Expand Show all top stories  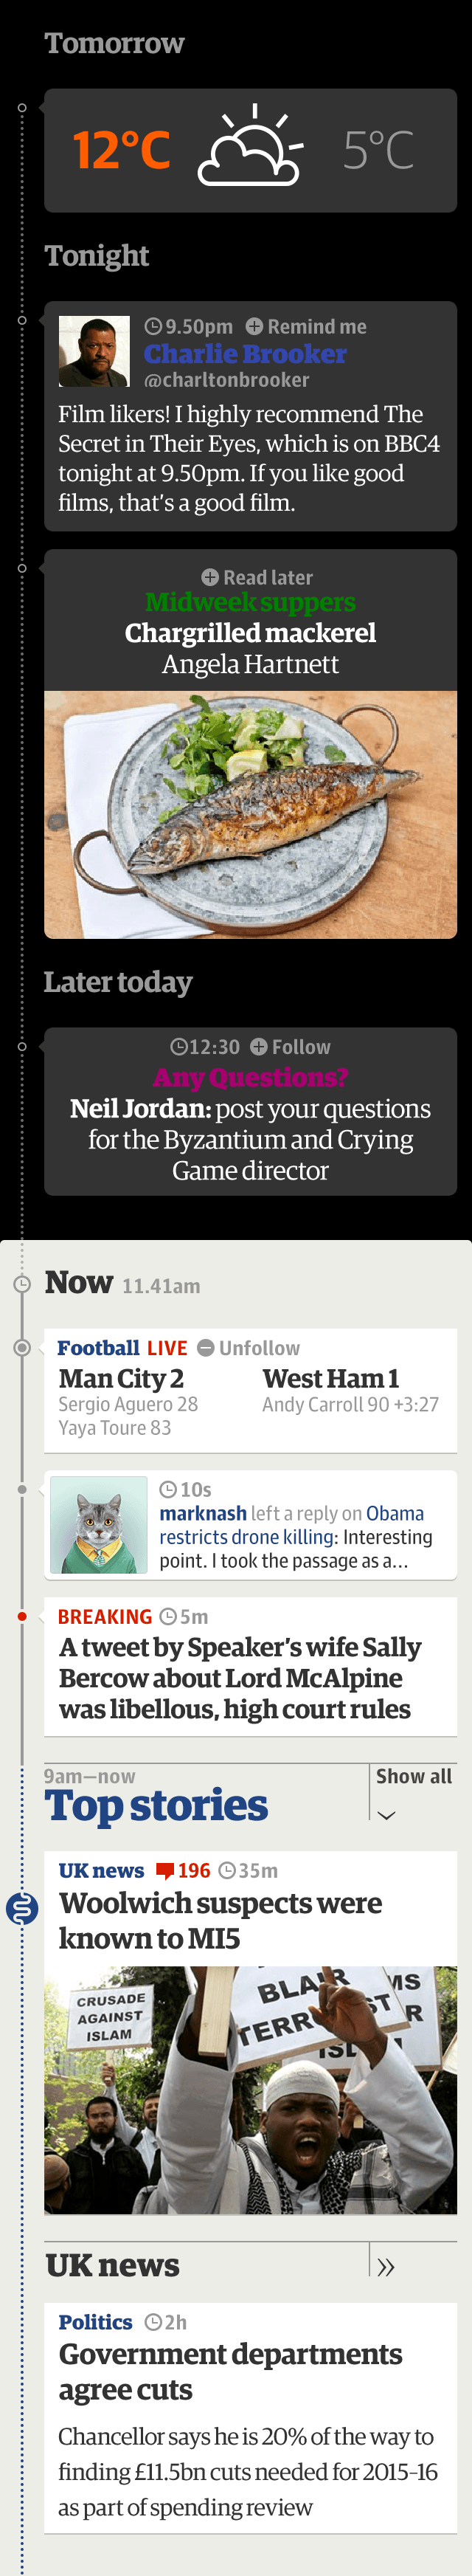414,1776
